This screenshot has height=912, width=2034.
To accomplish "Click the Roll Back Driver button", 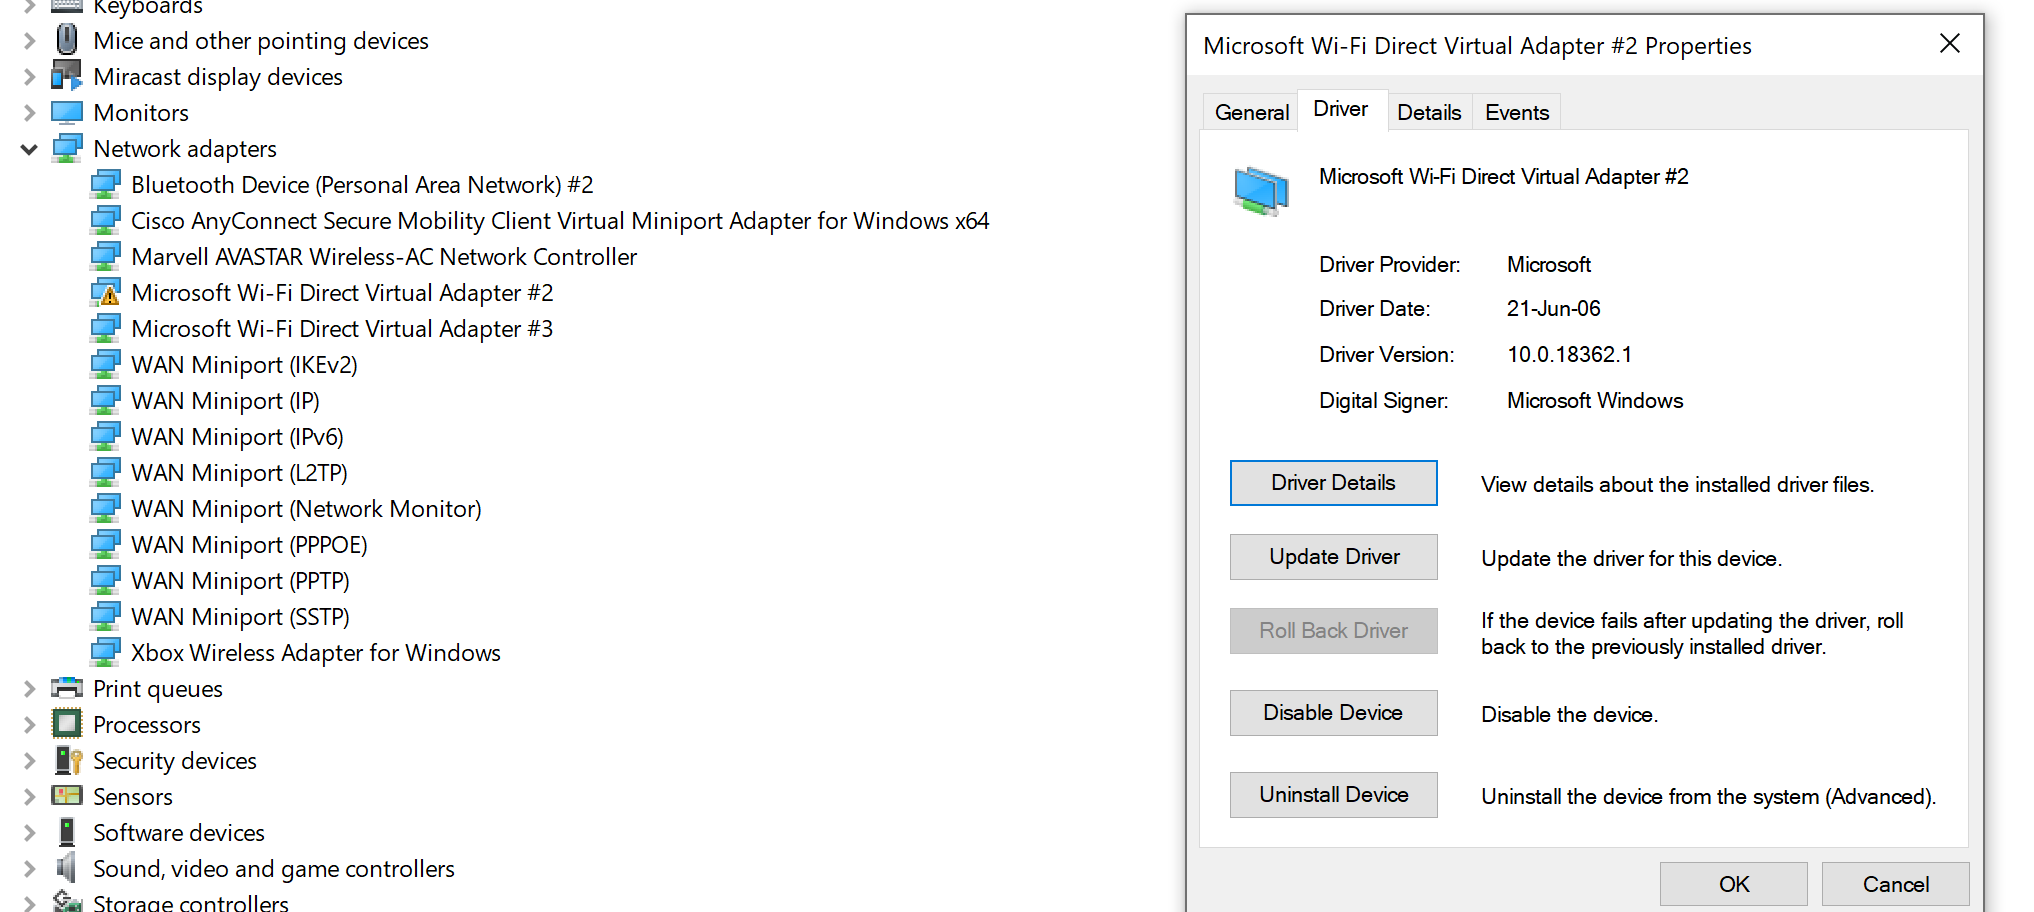I will pyautogui.click(x=1333, y=631).
